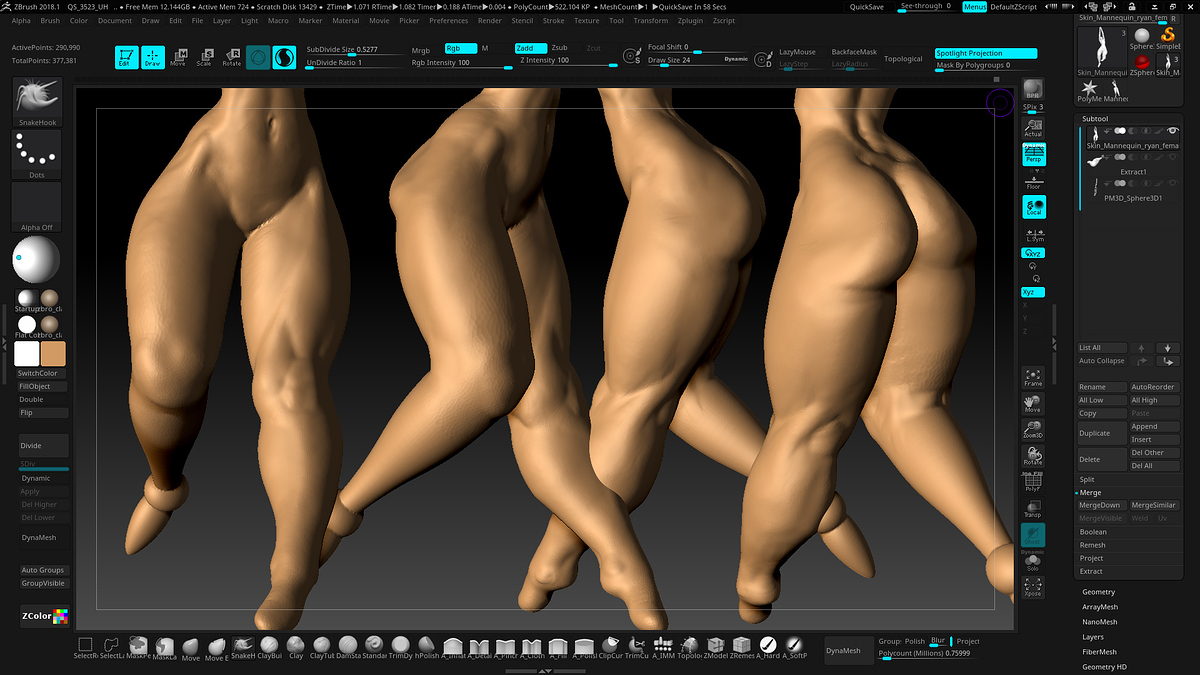Click the Auto Groups button
Viewport: 1200px width, 675px height.
[44, 570]
